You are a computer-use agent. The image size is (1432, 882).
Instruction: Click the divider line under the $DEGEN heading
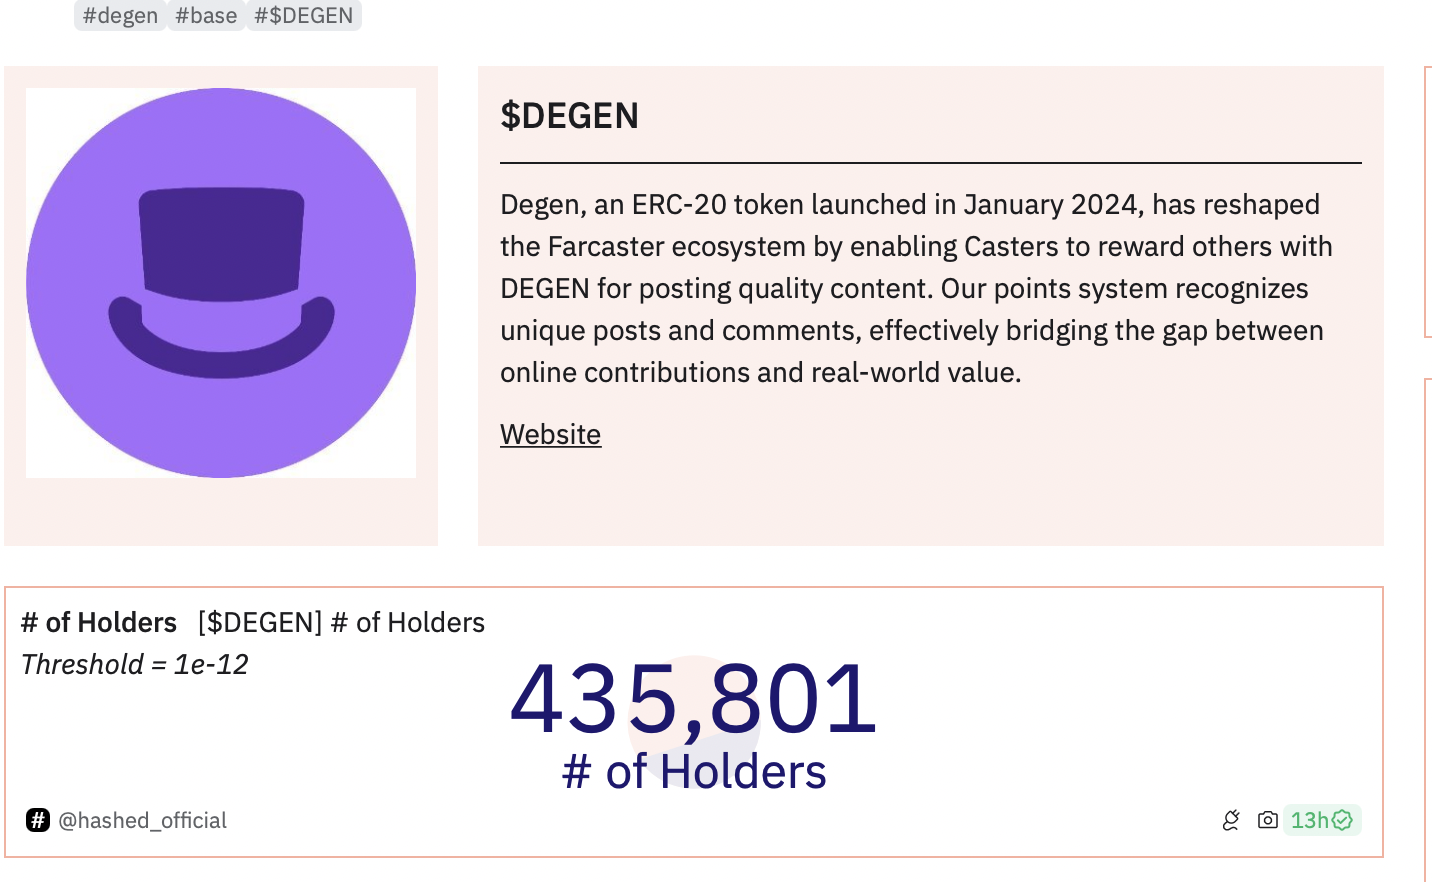pos(930,162)
